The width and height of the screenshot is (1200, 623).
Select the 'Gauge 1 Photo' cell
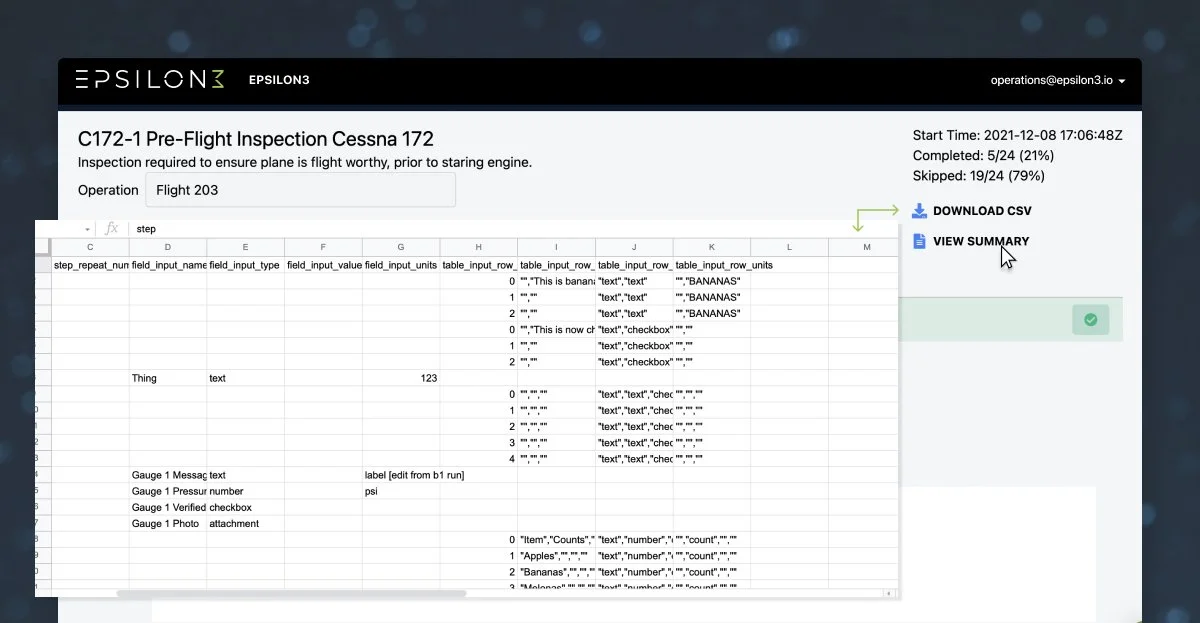click(x=168, y=523)
